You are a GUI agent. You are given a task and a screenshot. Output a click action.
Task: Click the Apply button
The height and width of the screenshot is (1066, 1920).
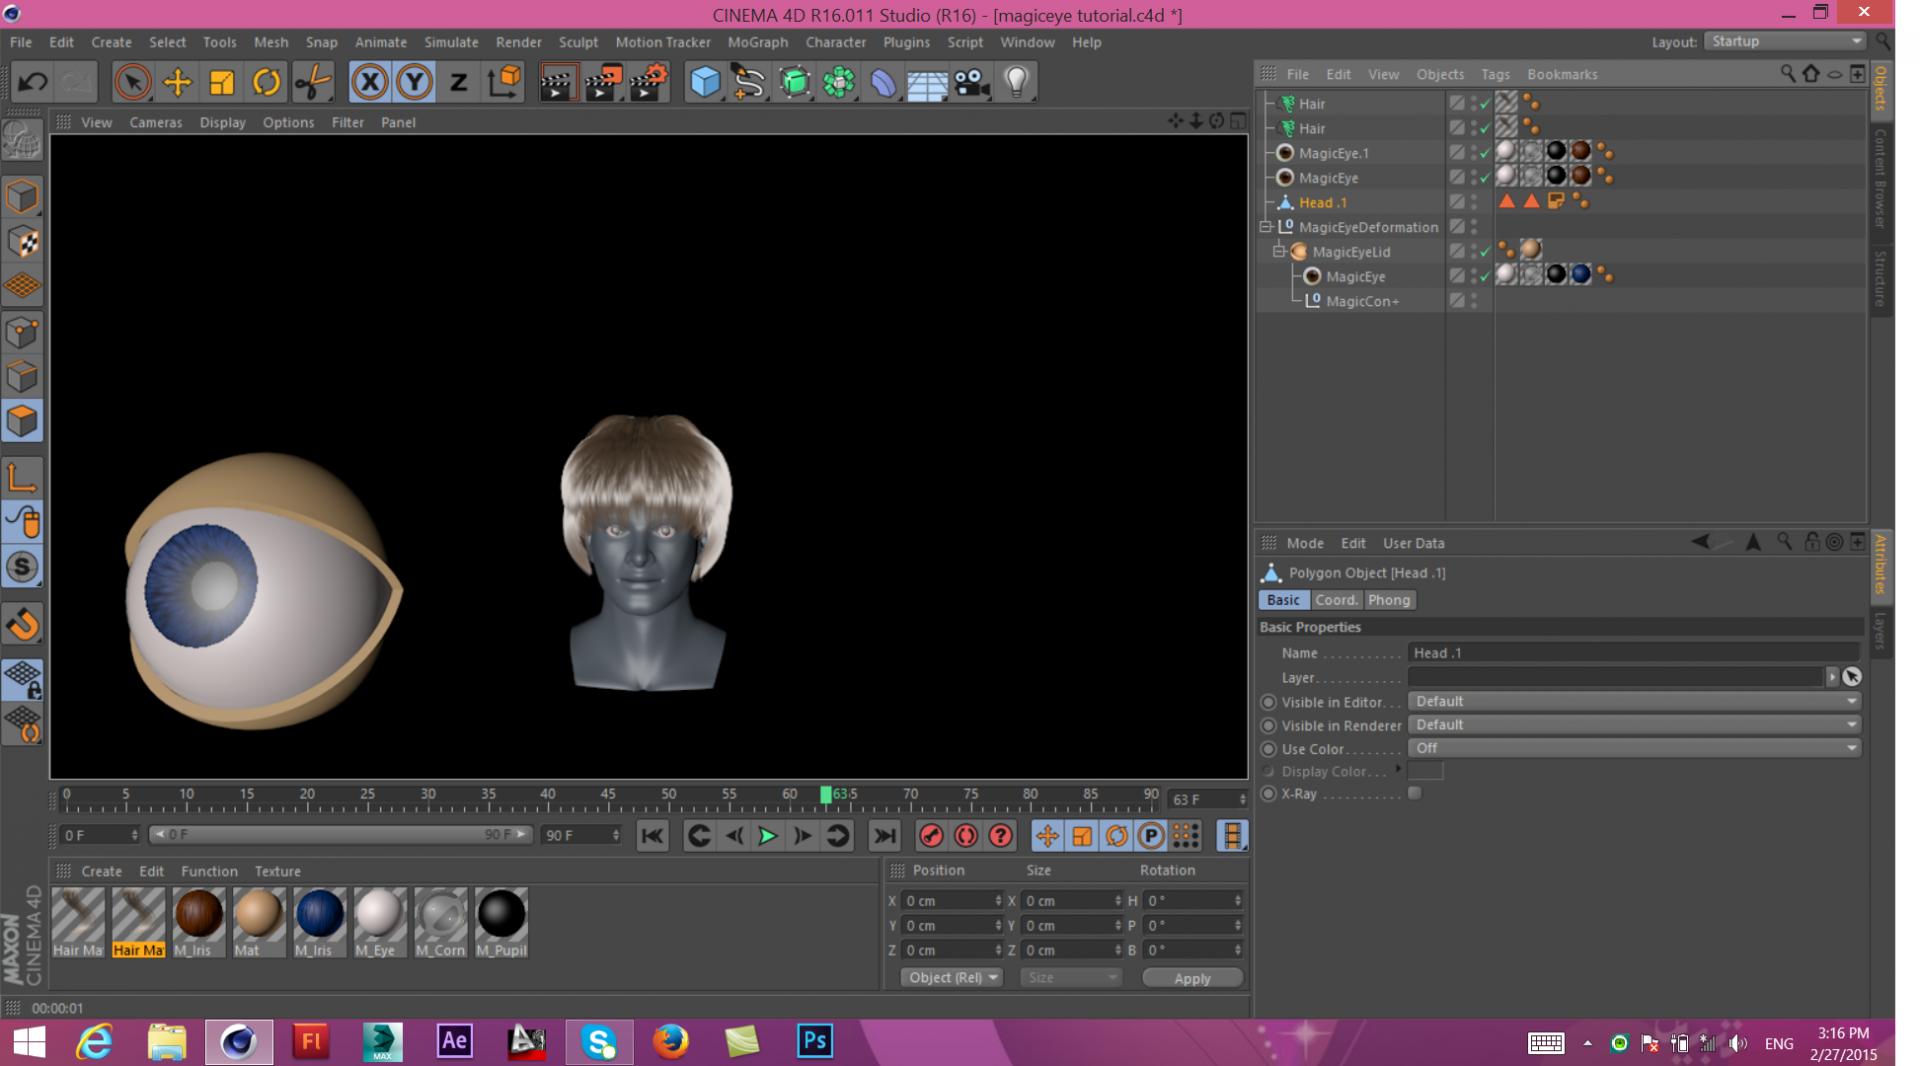click(x=1192, y=978)
